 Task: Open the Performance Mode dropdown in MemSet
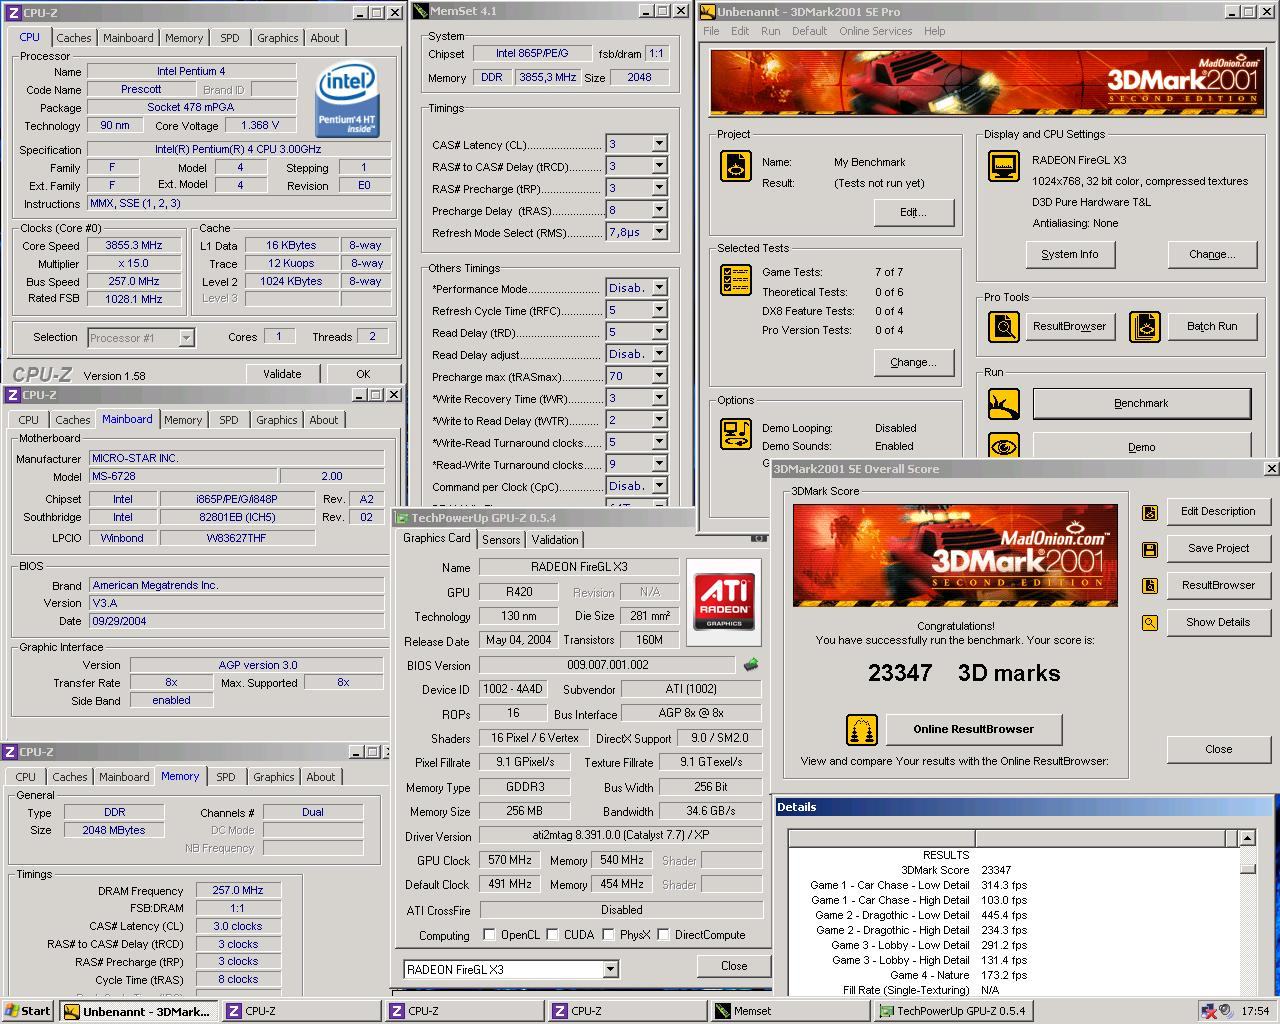click(x=659, y=288)
